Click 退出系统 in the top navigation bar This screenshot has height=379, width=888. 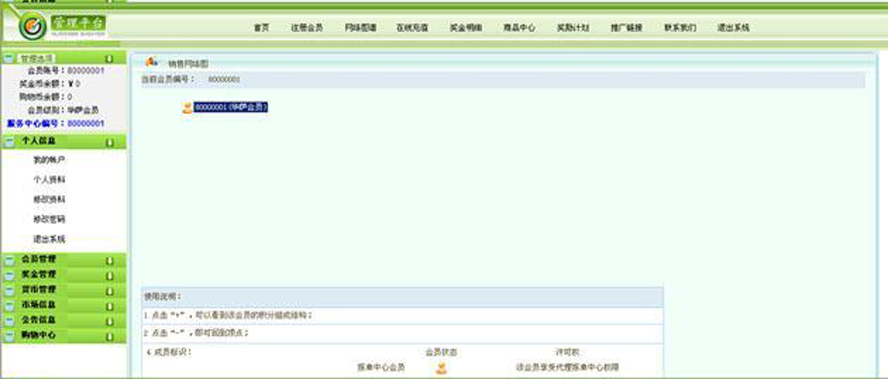pyautogui.click(x=733, y=27)
